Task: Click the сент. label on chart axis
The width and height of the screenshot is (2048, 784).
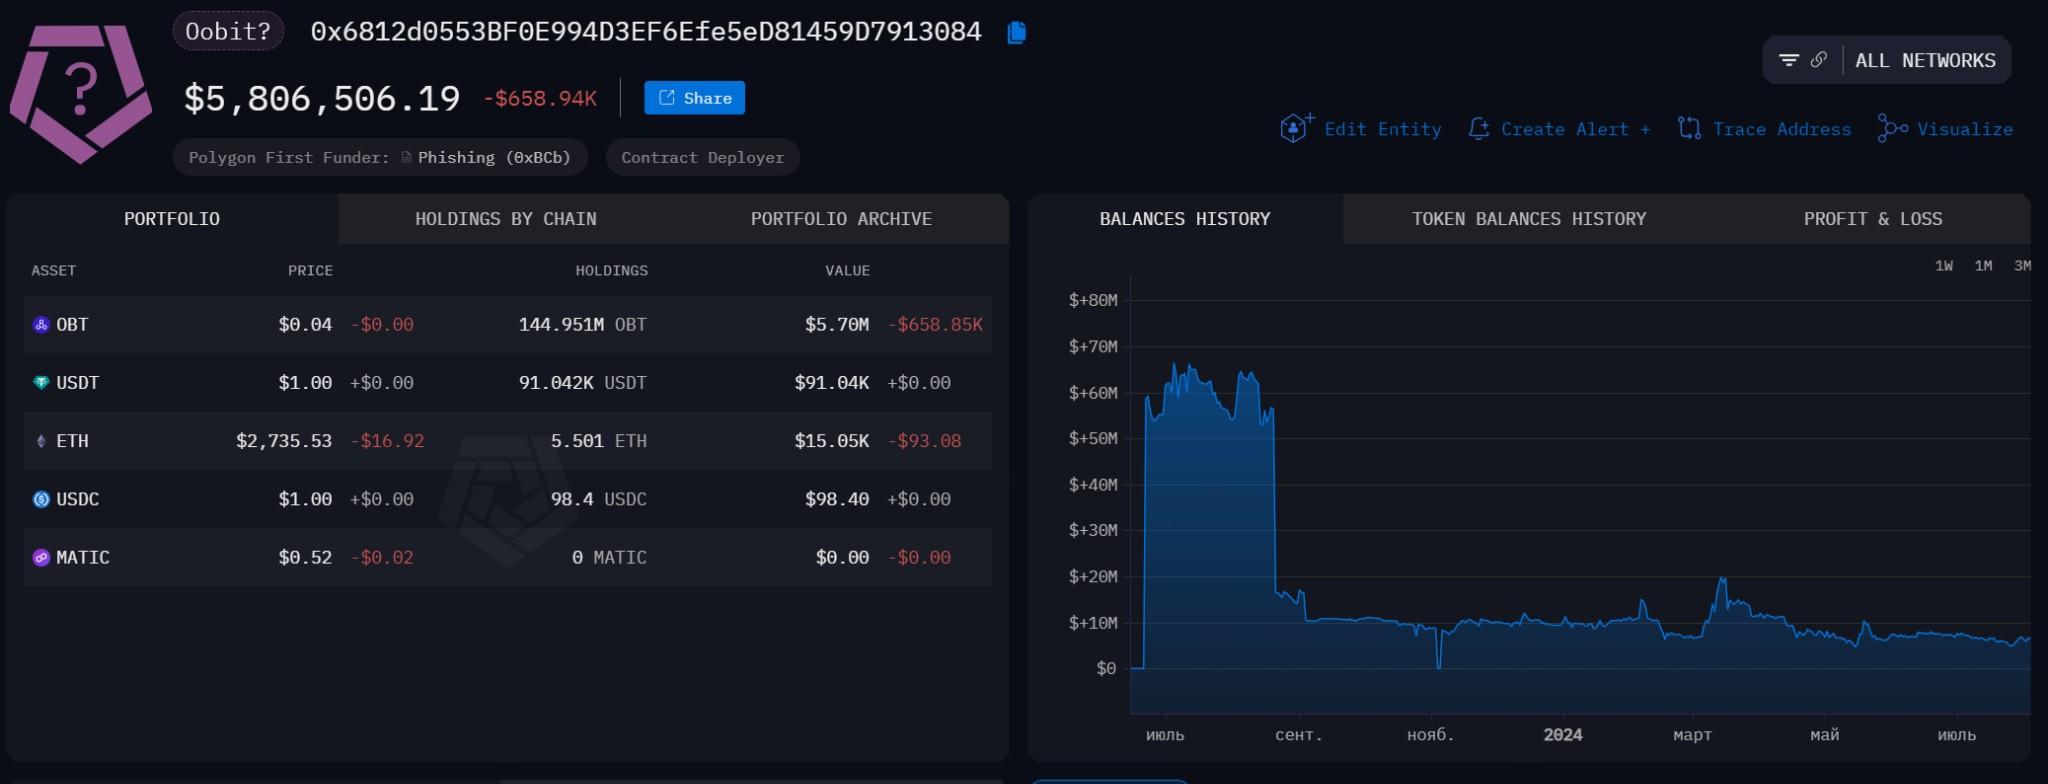Action: [1299, 735]
